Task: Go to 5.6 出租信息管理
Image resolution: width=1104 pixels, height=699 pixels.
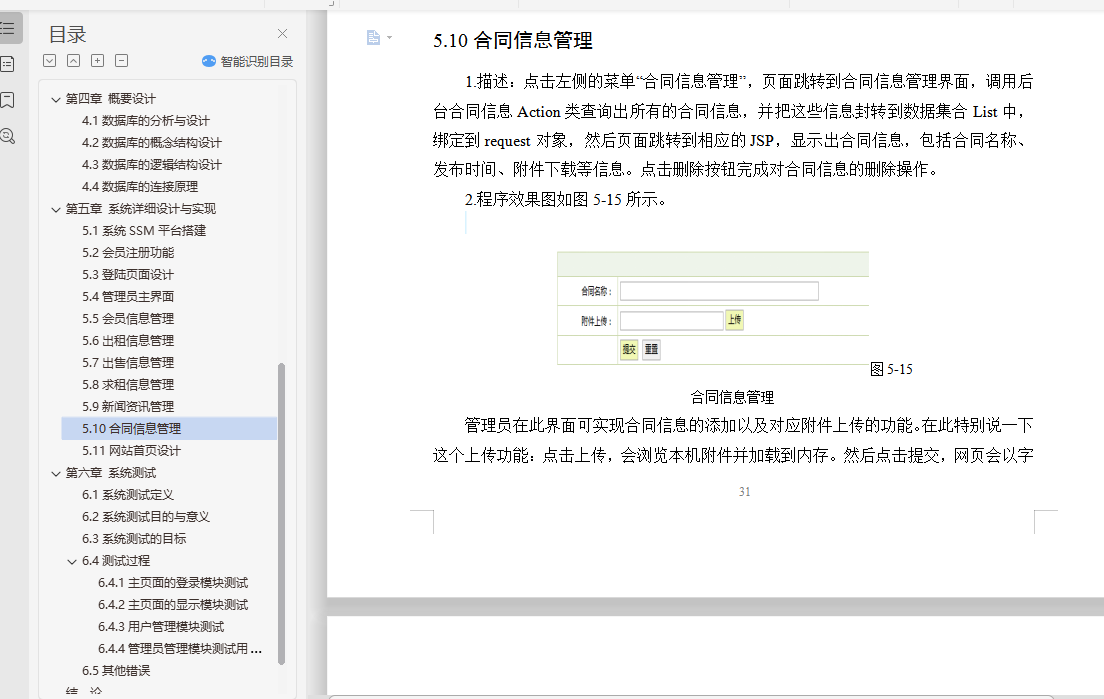Action: point(127,340)
